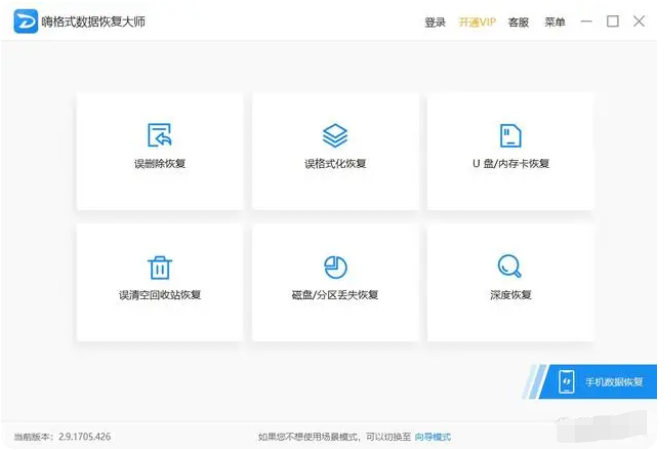
Task: Click the pie chart icon for 磁盘/分区丢失恢复
Action: click(x=335, y=267)
